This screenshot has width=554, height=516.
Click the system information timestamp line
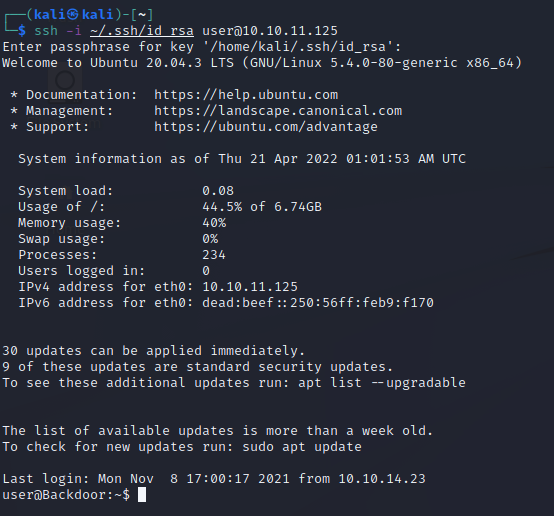point(242,159)
